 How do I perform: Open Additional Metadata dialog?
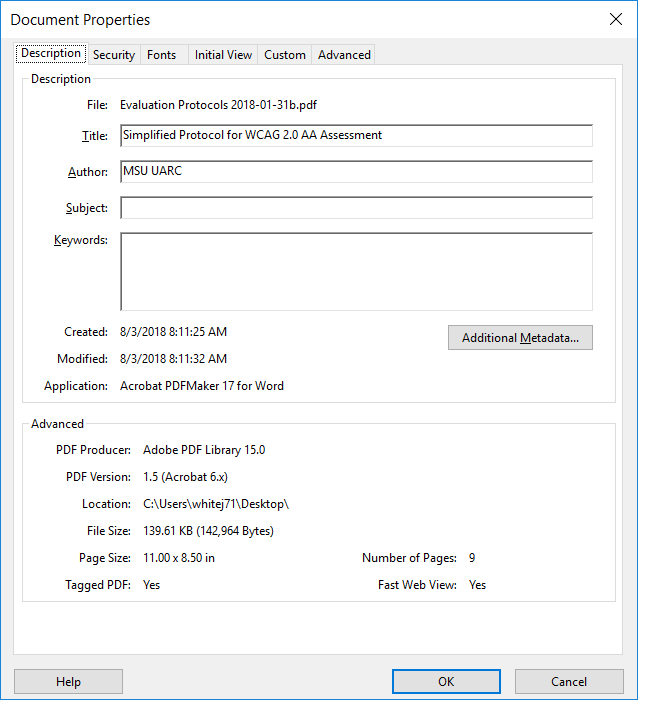click(520, 338)
